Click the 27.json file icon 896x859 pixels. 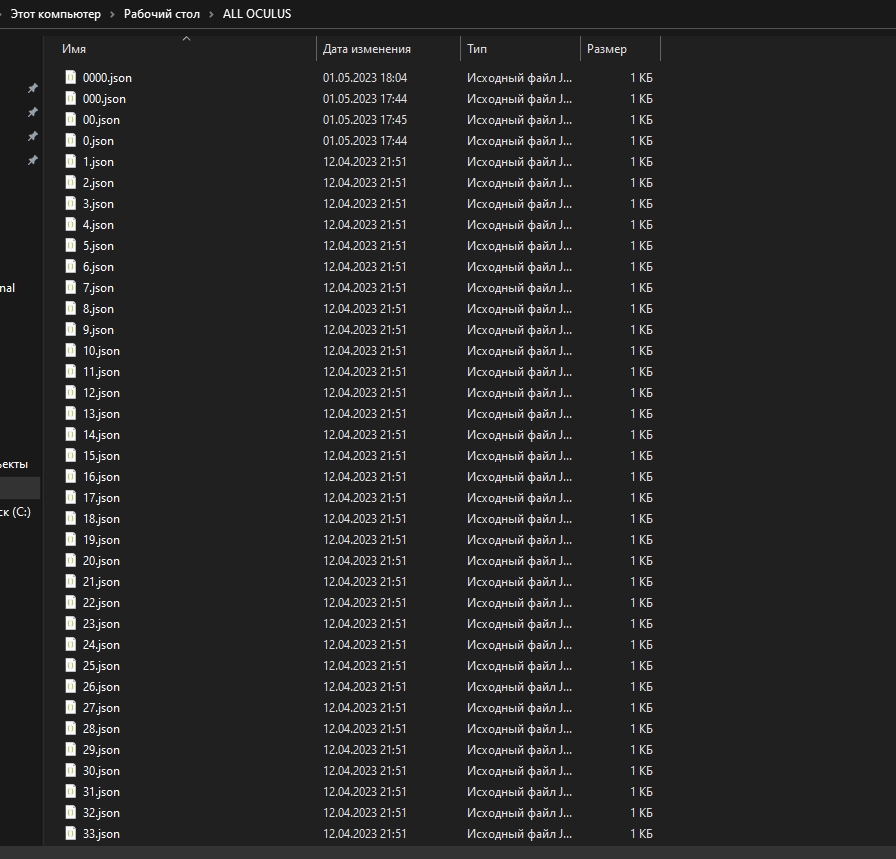[x=71, y=707]
